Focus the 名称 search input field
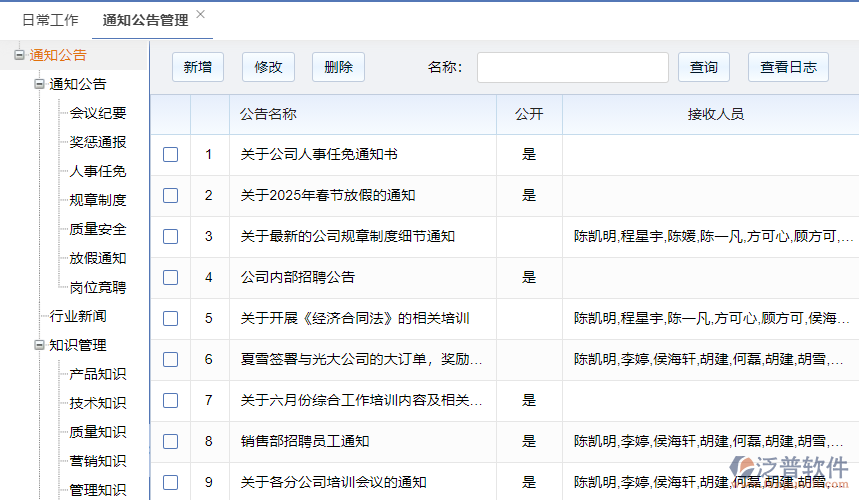This screenshot has height=500, width=859. pos(572,67)
